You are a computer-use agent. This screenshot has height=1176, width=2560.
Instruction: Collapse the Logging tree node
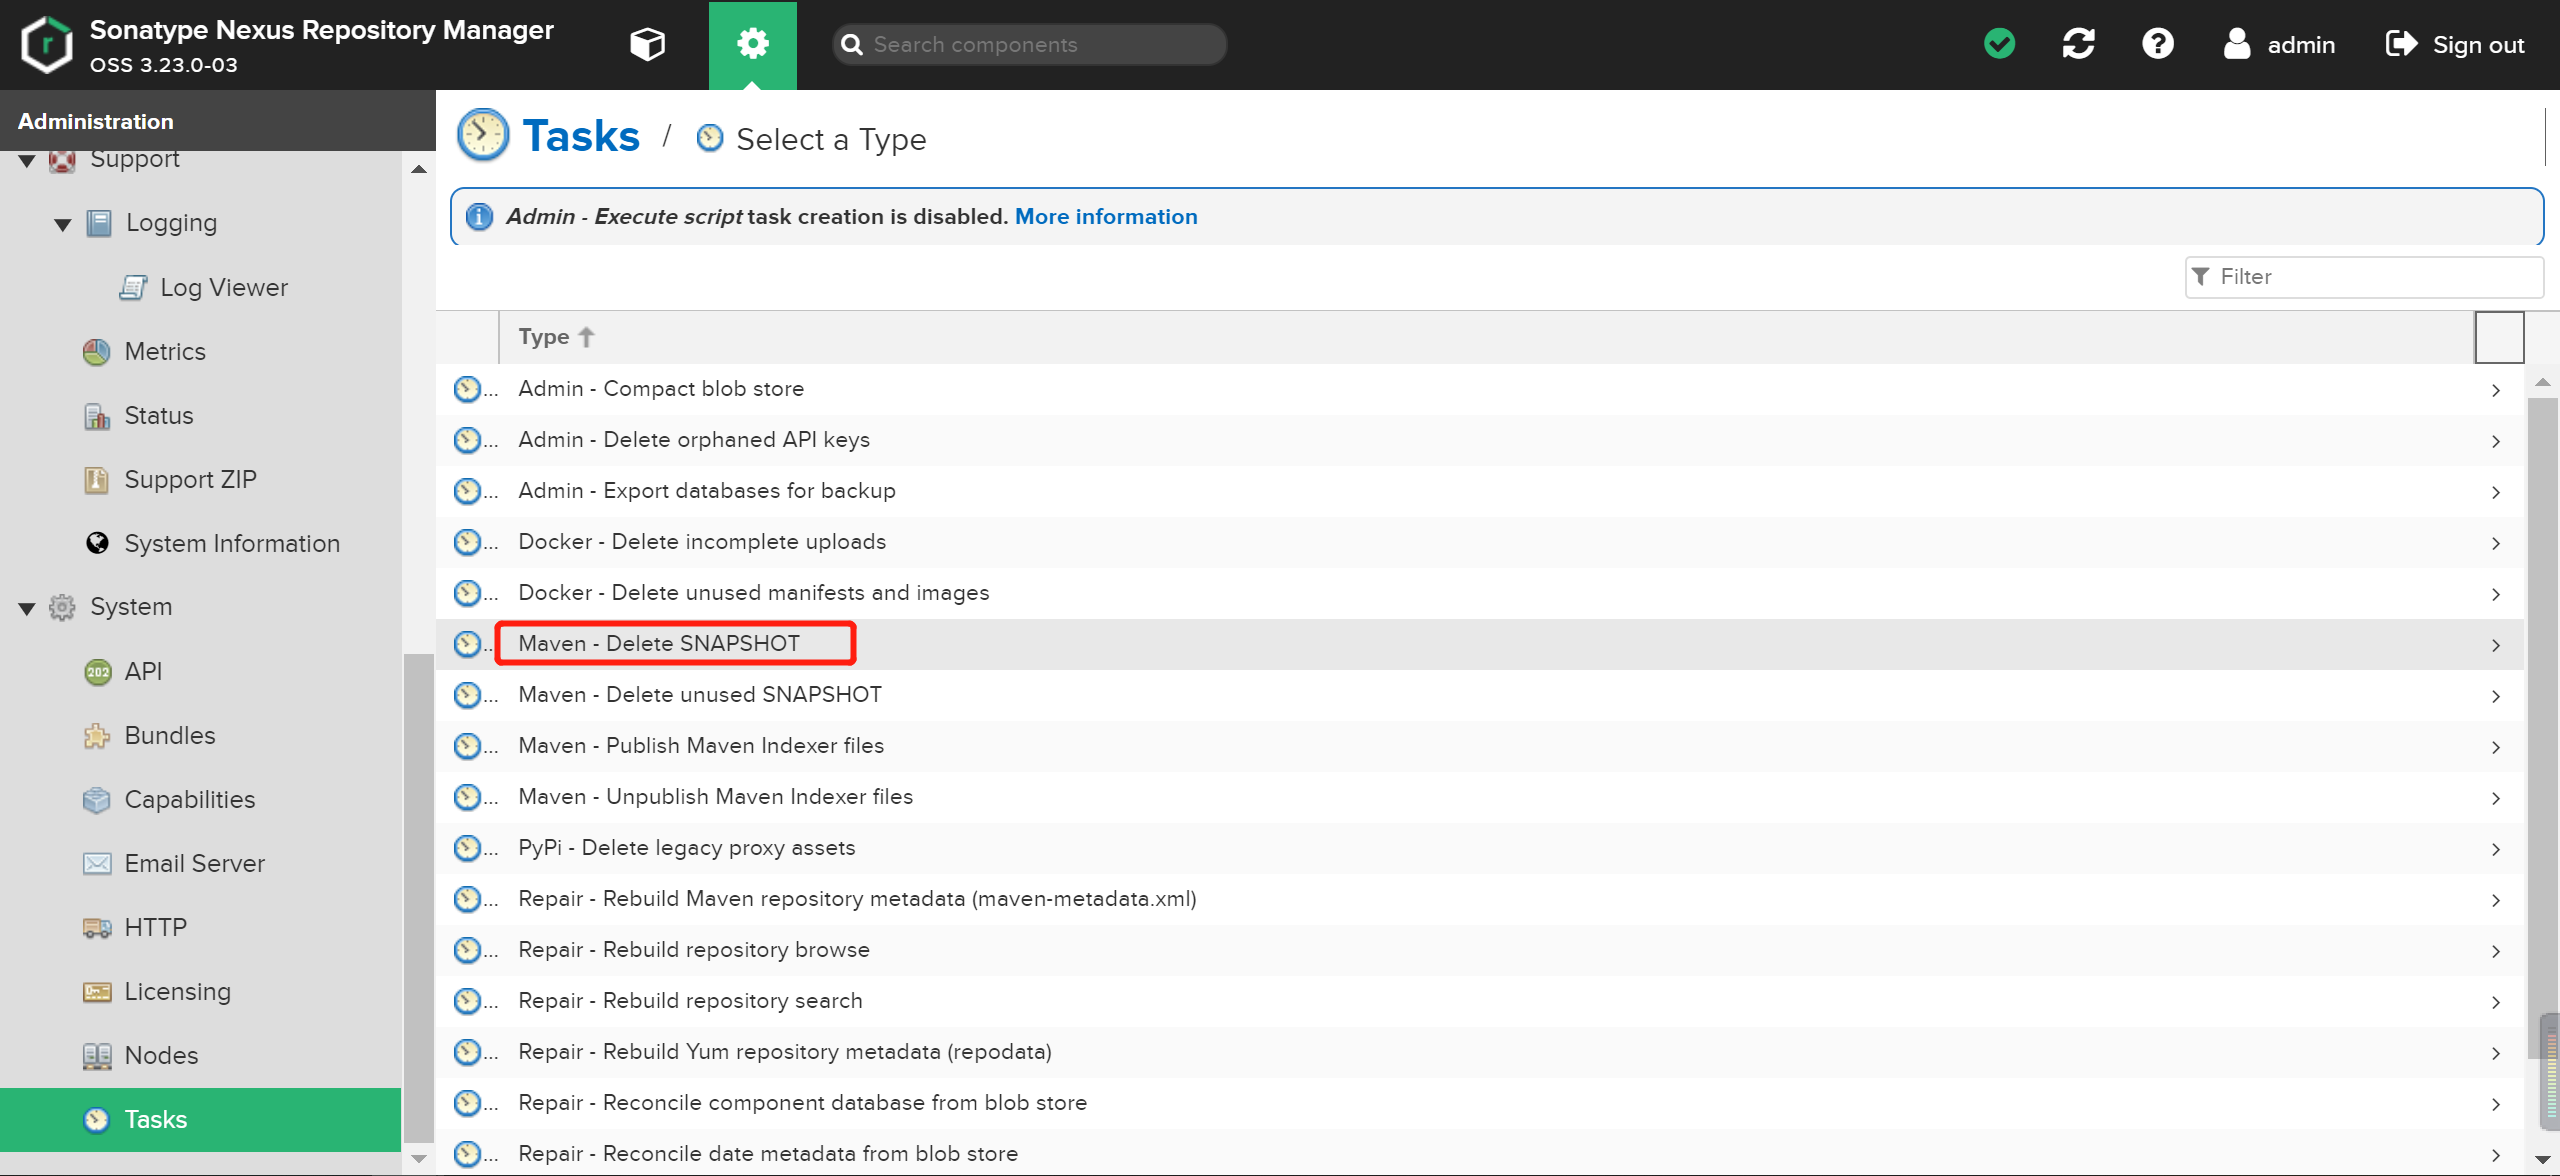pos(63,224)
